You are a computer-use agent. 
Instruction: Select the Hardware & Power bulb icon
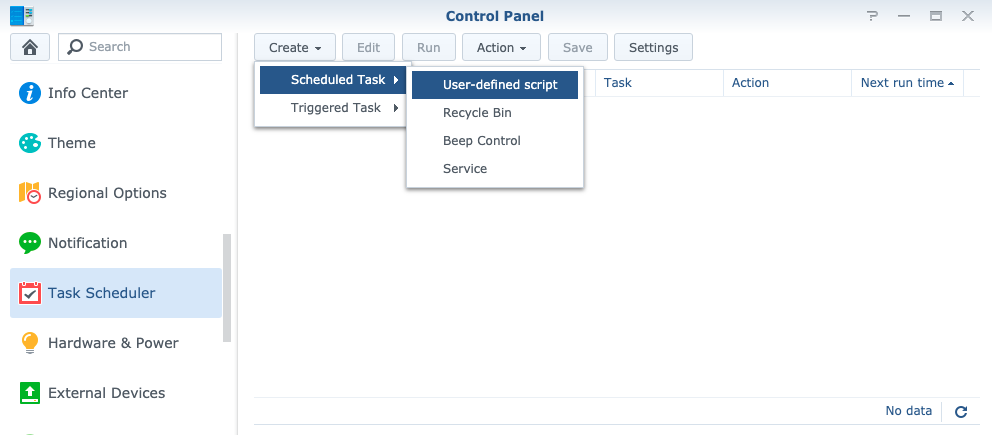tap(30, 343)
